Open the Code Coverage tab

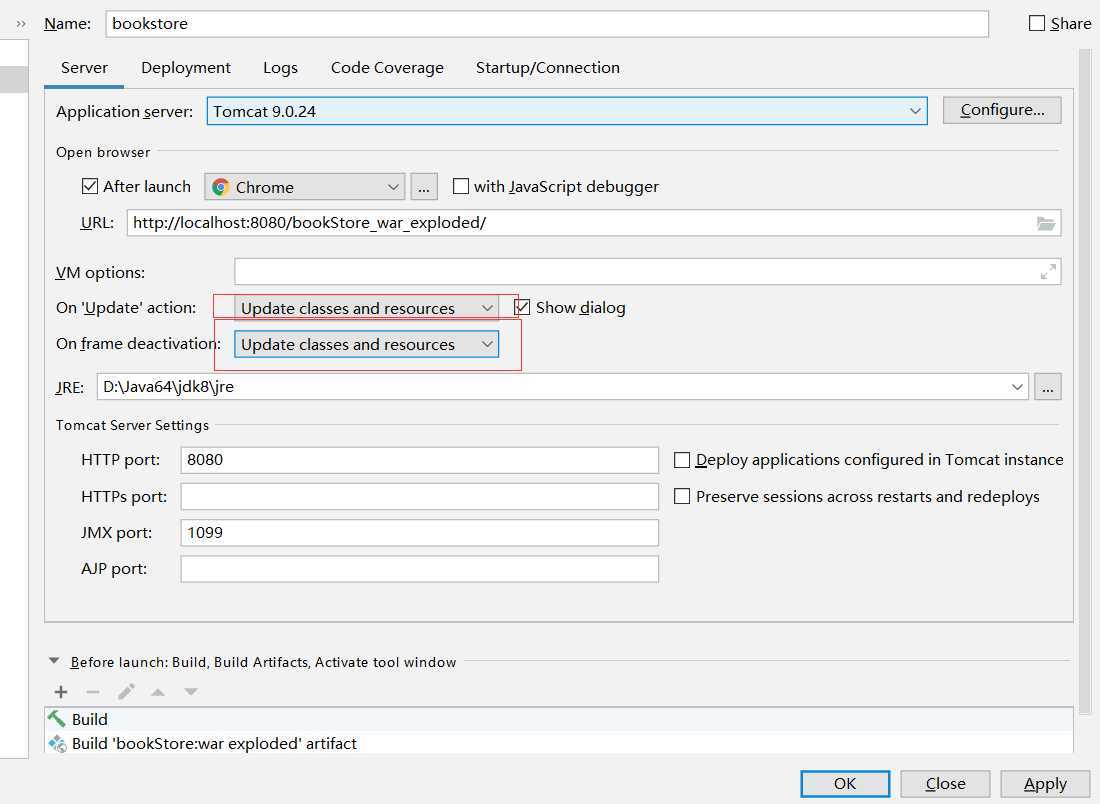coord(387,67)
